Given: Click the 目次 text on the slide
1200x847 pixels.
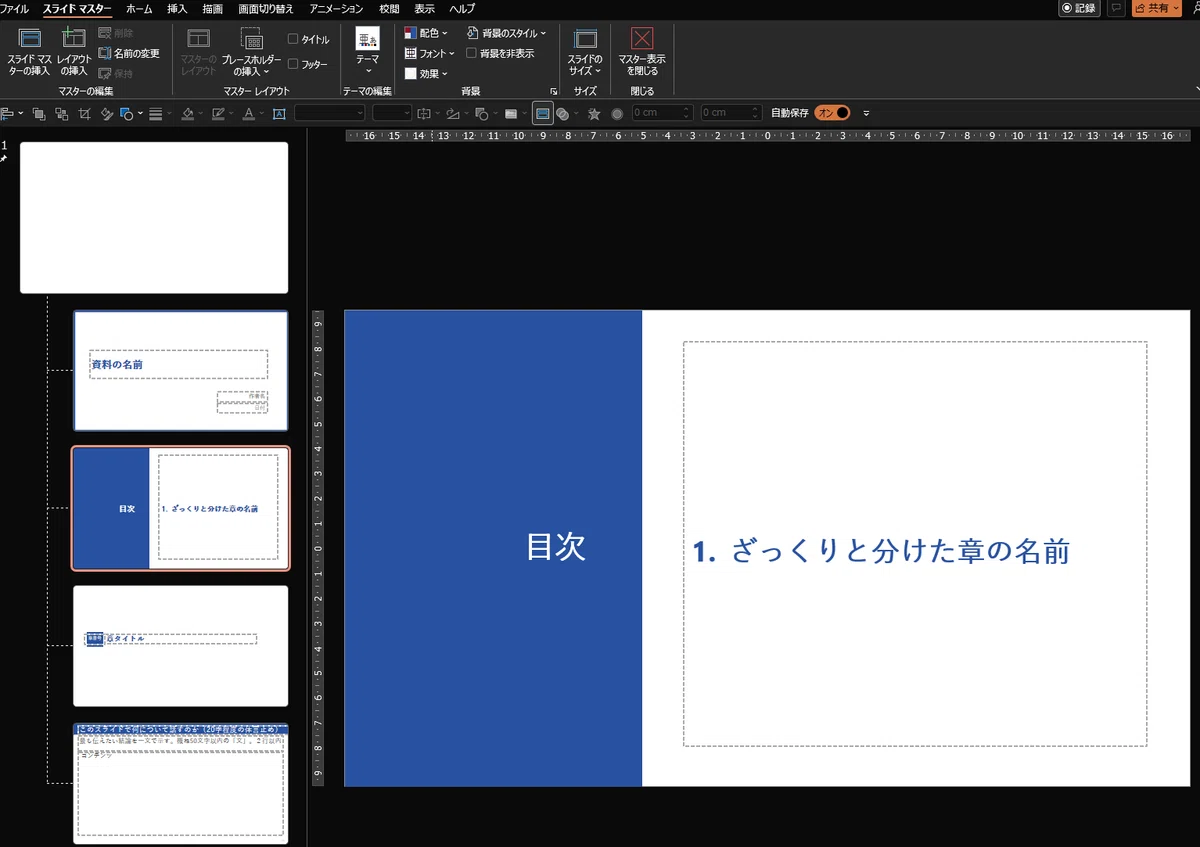Looking at the screenshot, I should click(x=556, y=547).
